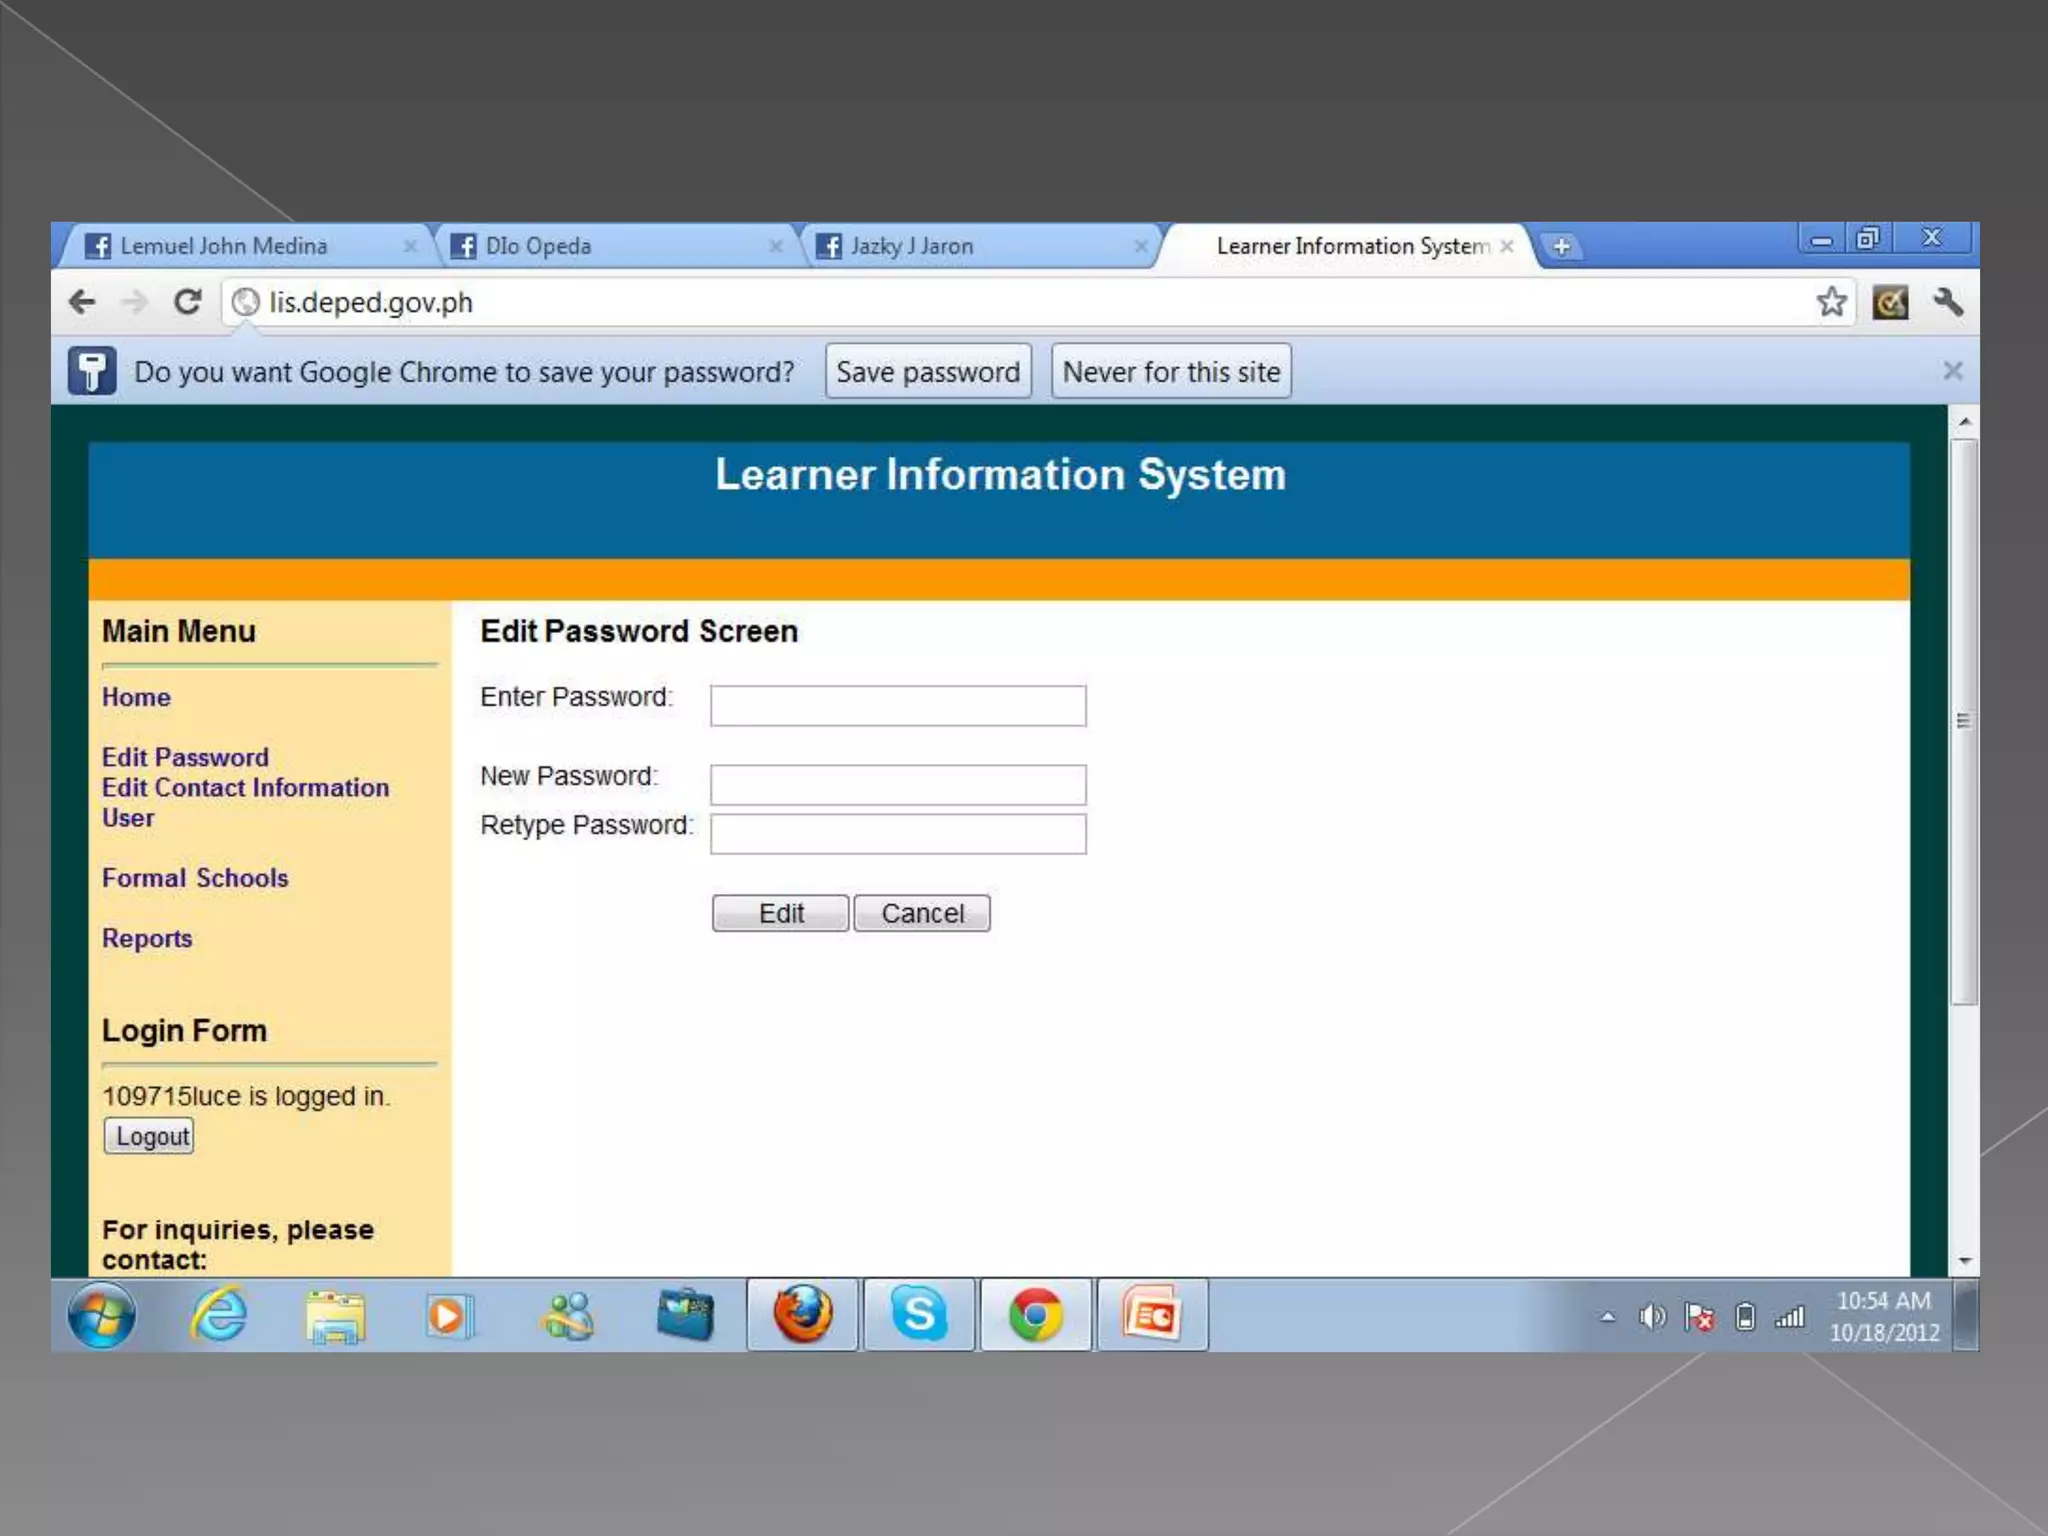Open the Reports link
The width and height of the screenshot is (2048, 1536).
click(x=147, y=938)
